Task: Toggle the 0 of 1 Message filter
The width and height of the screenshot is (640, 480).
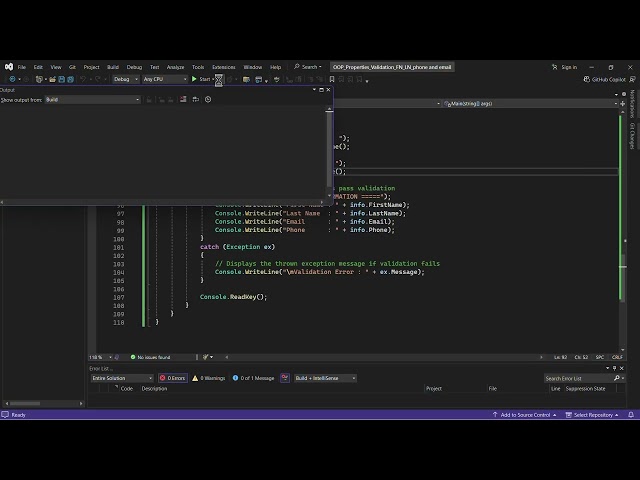Action: 253,378
